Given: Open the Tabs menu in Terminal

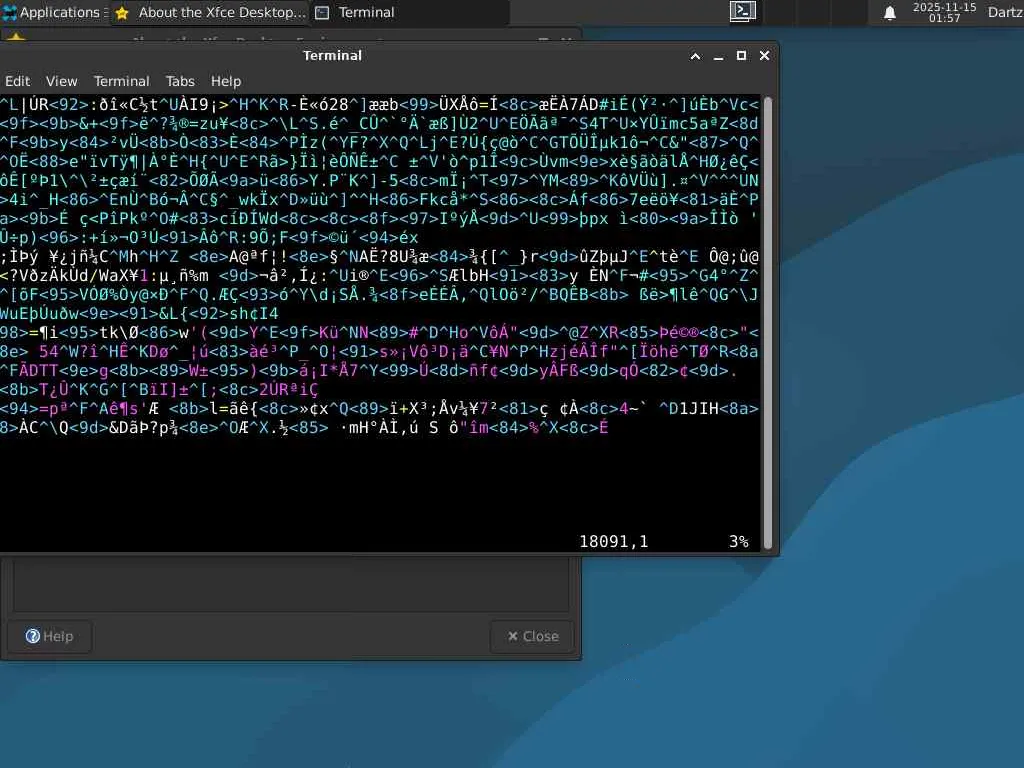Looking at the screenshot, I should coord(180,81).
